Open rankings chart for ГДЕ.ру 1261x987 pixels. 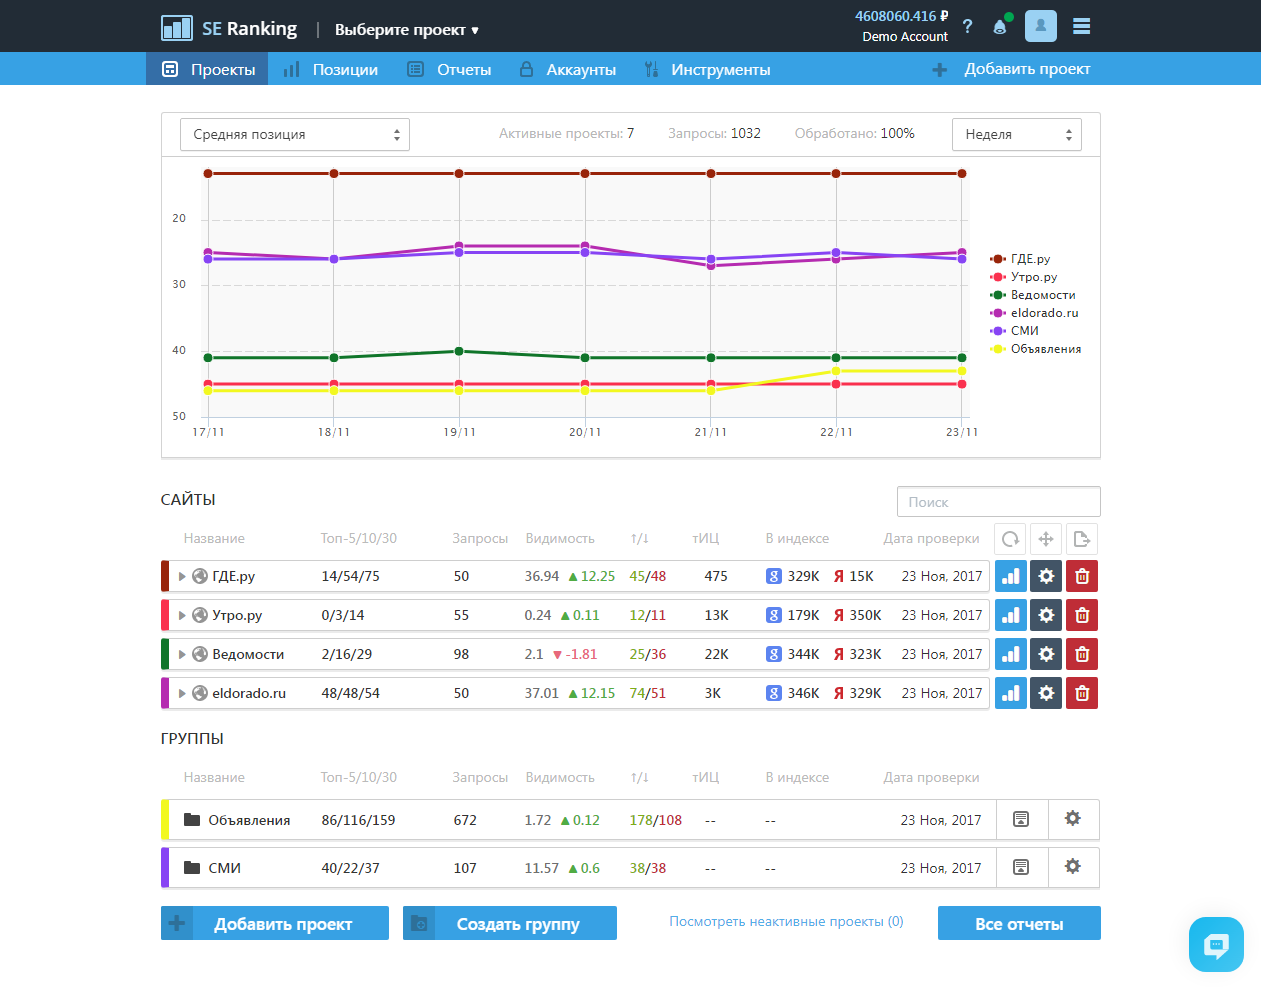click(1011, 576)
